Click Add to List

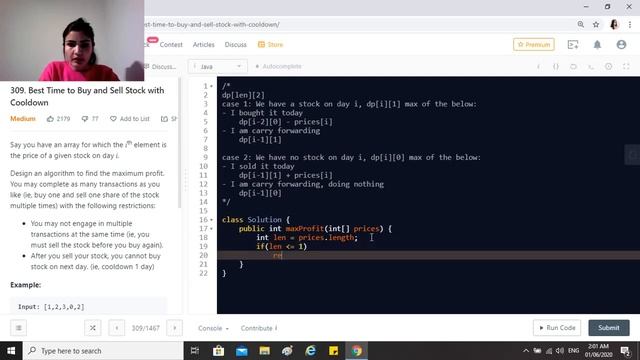[x=130, y=119]
